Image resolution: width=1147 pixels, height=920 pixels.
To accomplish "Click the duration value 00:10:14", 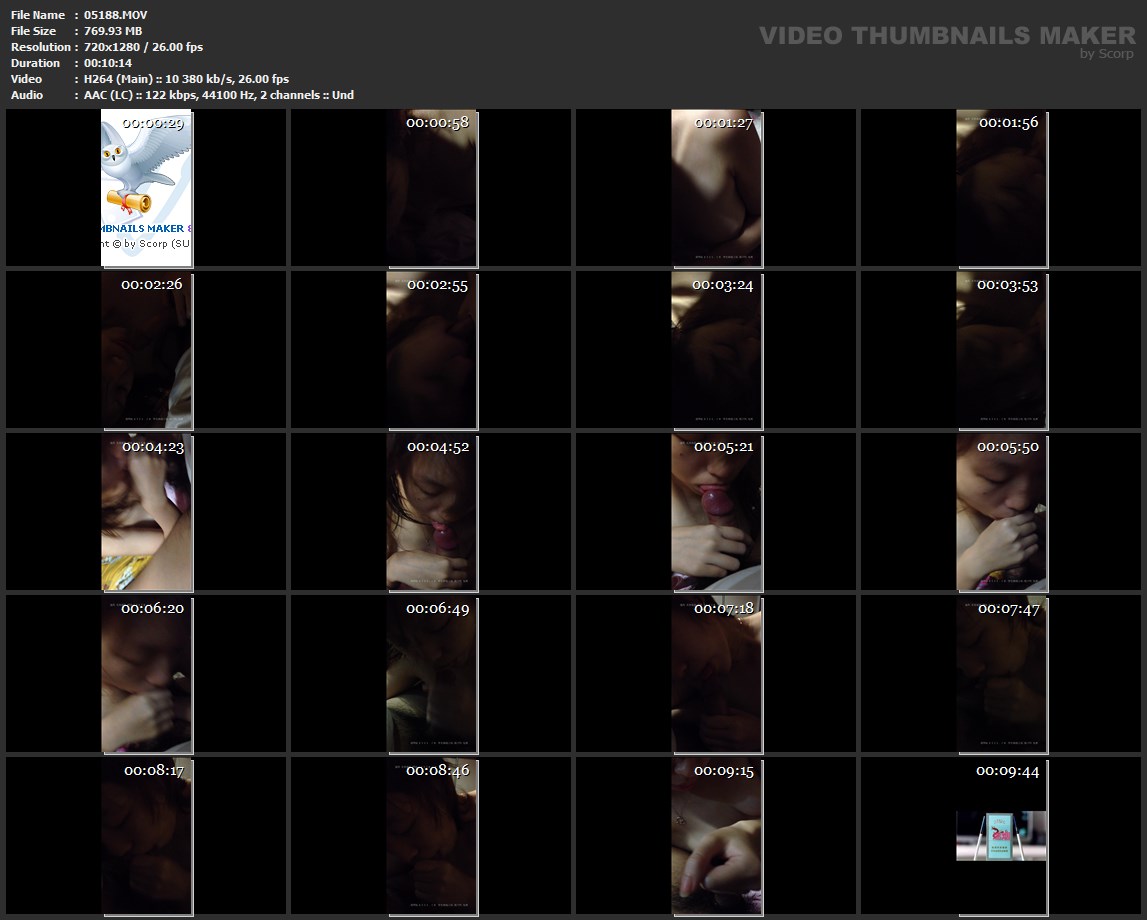I will pyautogui.click(x=108, y=63).
